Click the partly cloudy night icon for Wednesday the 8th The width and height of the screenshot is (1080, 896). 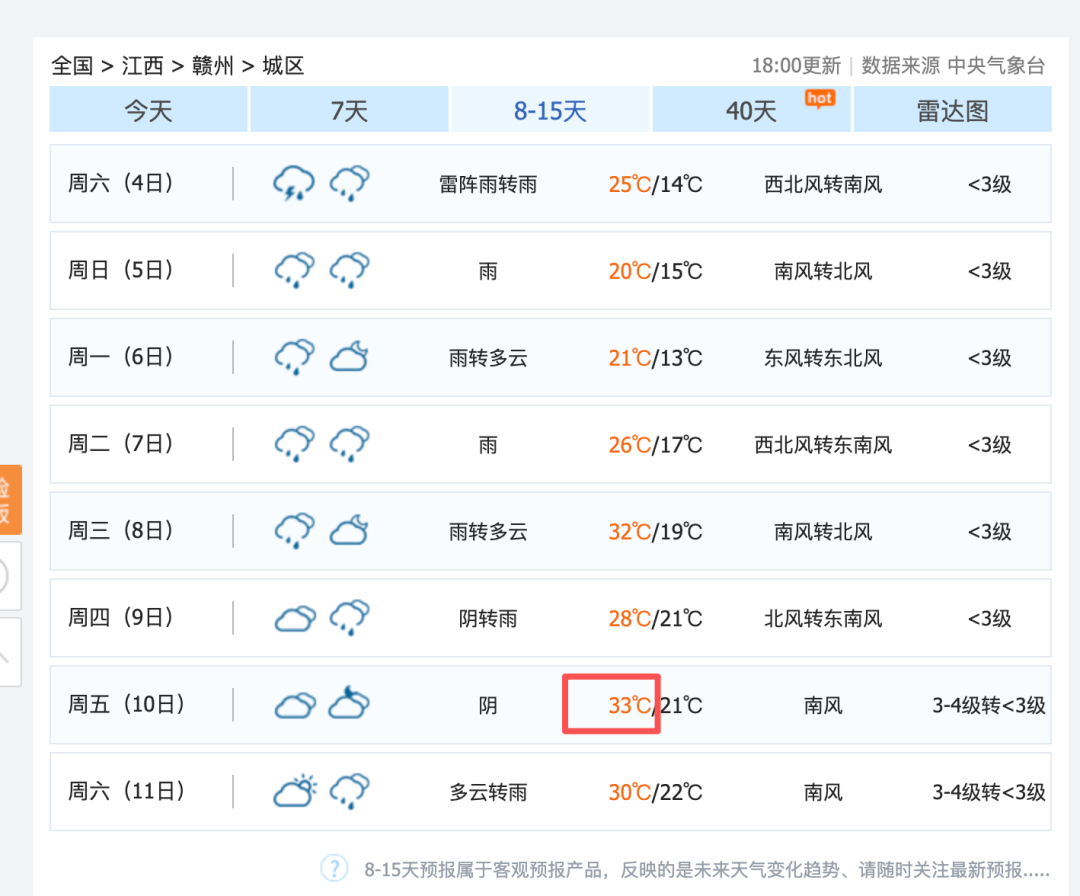point(349,531)
